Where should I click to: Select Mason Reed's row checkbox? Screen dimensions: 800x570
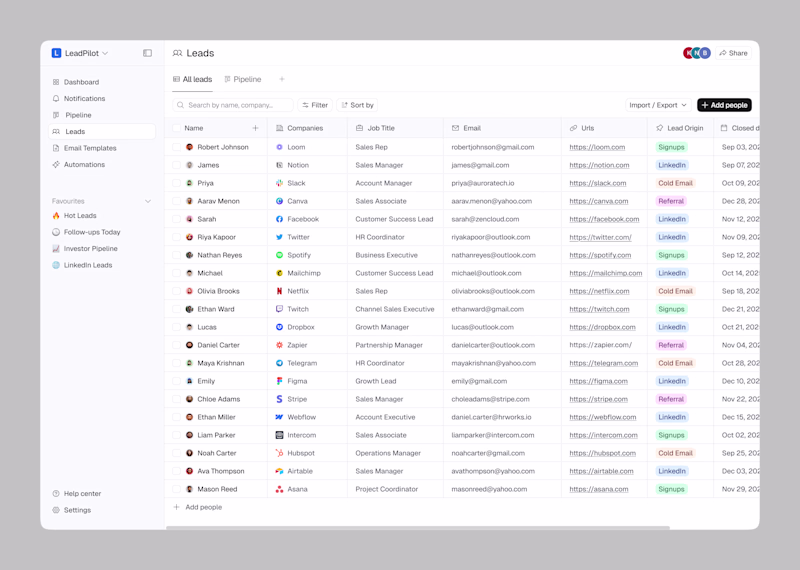(x=177, y=489)
